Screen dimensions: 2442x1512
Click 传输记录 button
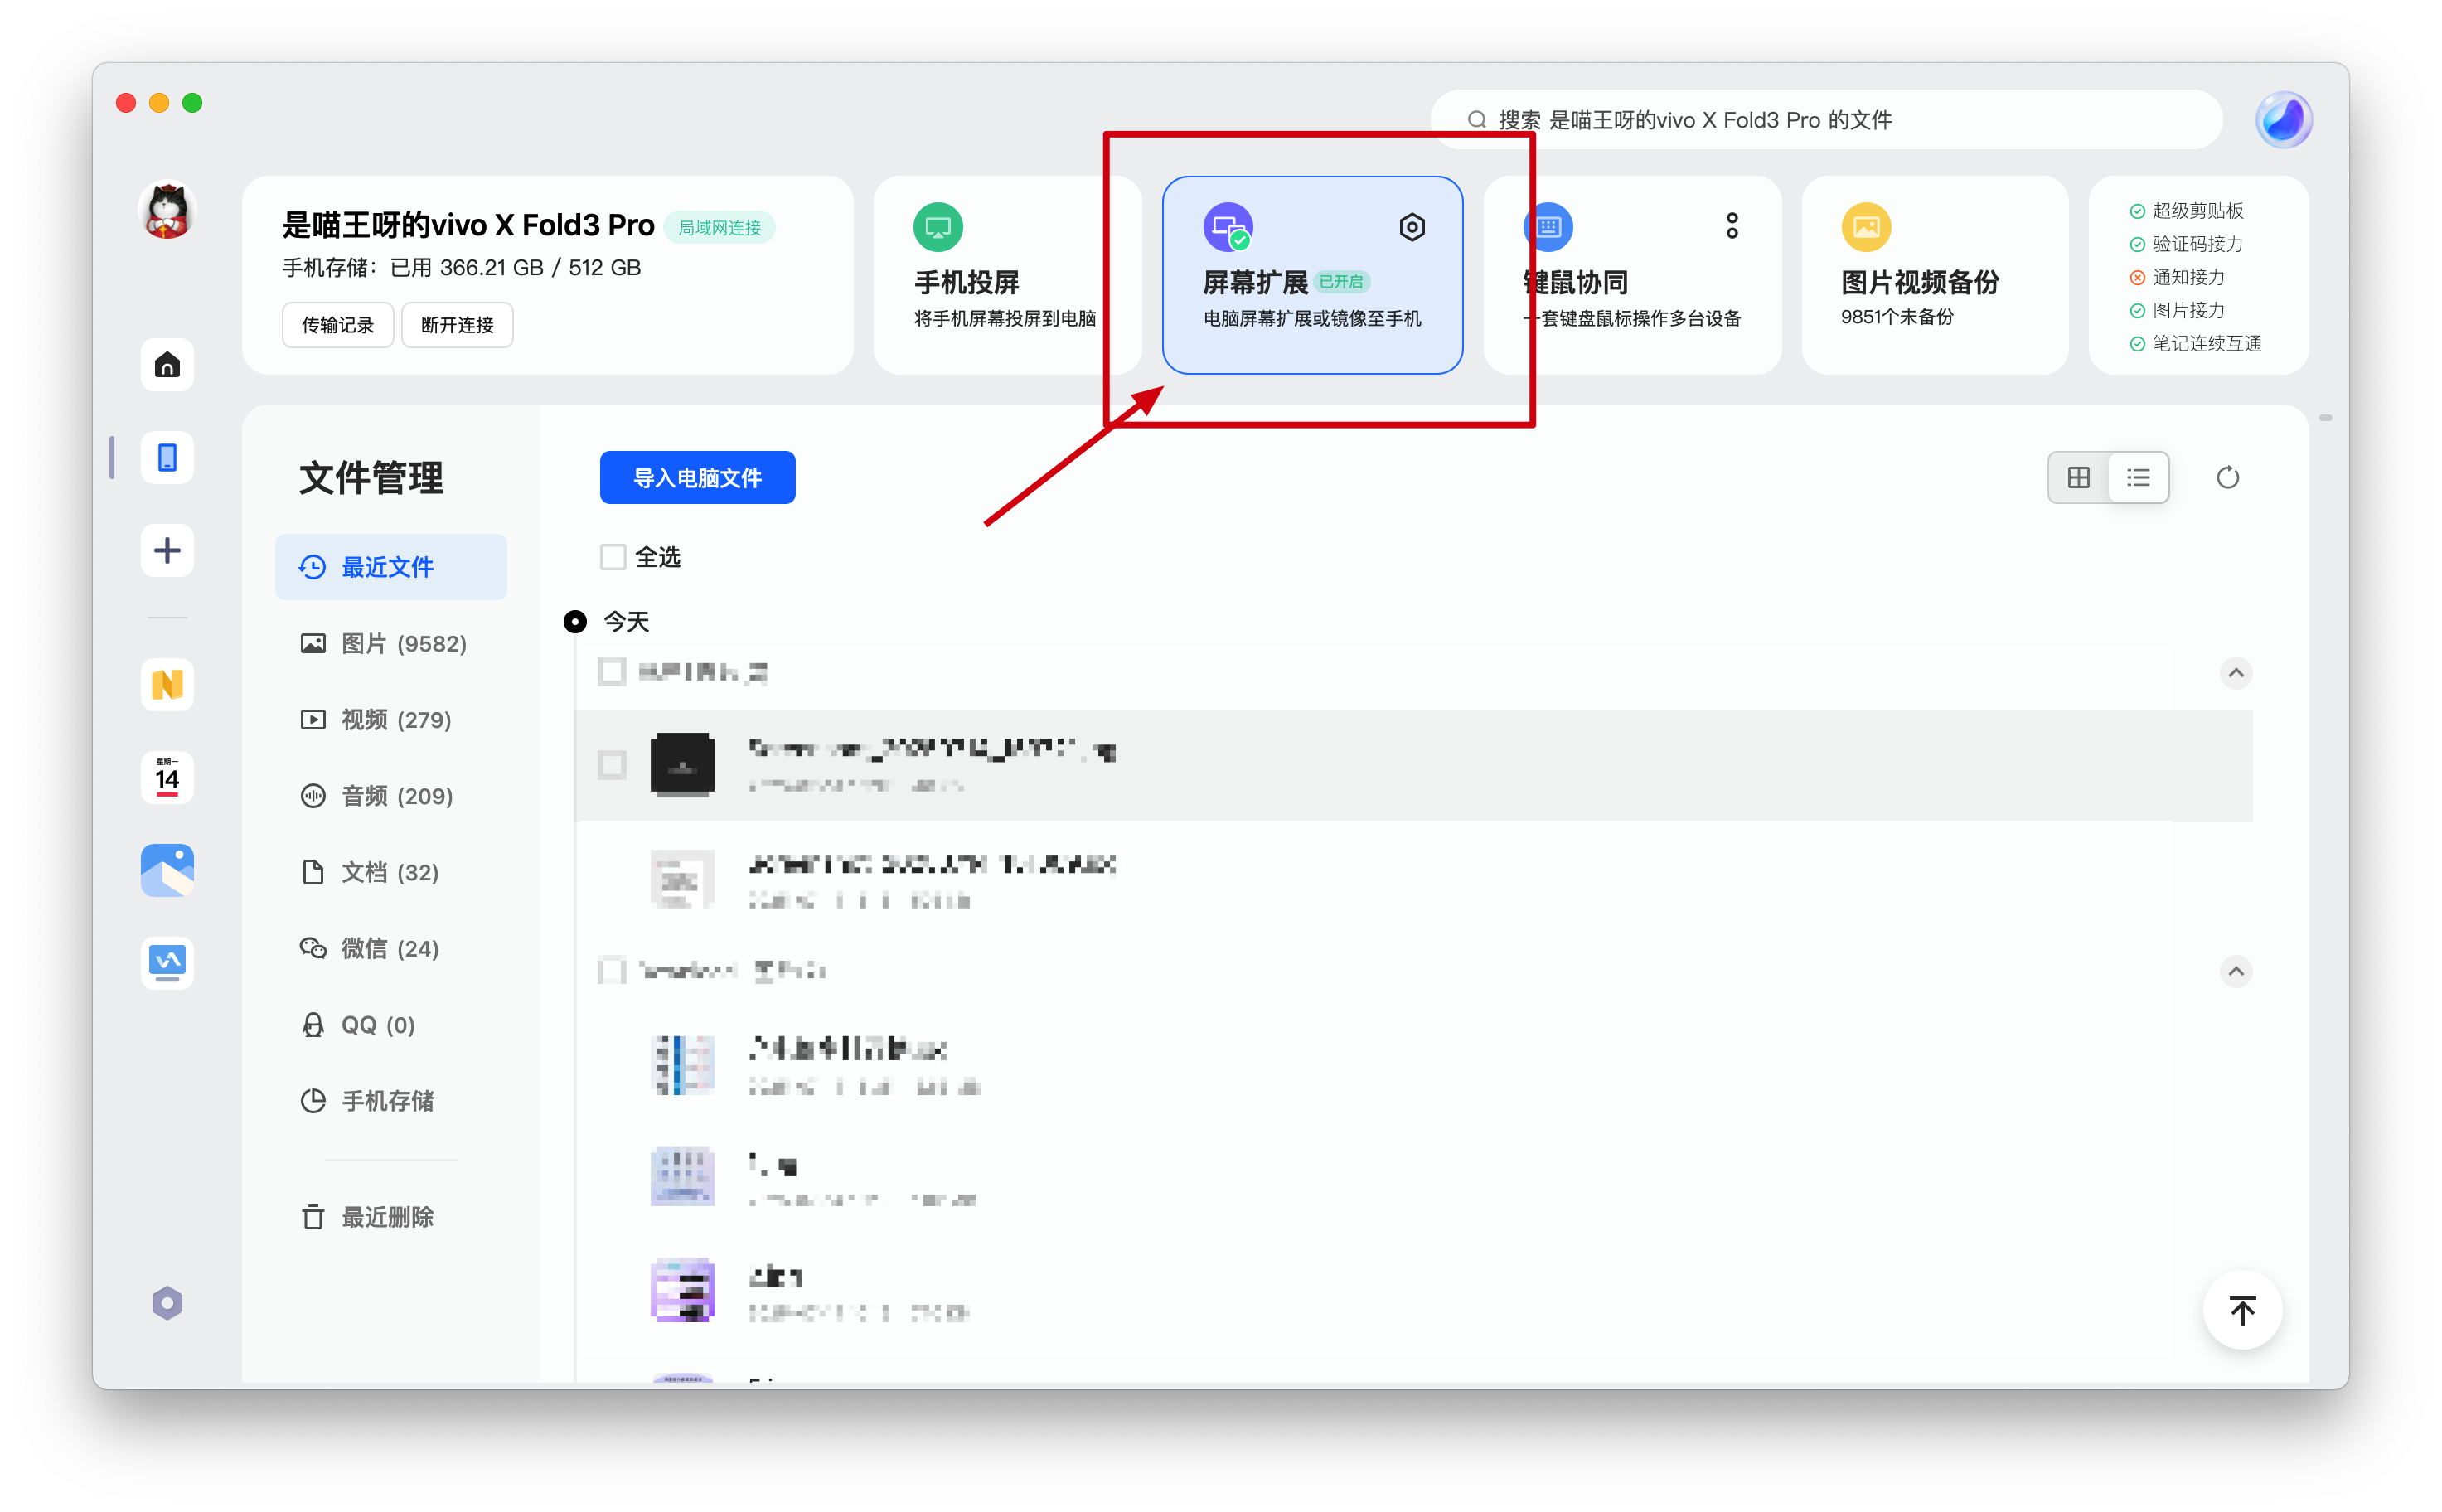338,325
